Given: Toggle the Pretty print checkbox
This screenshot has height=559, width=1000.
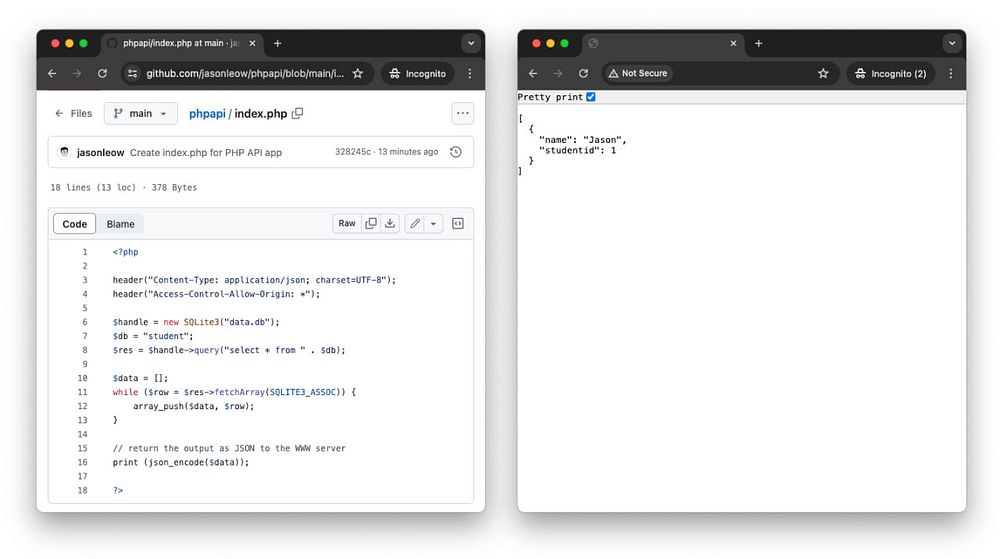Looking at the screenshot, I should click(591, 97).
